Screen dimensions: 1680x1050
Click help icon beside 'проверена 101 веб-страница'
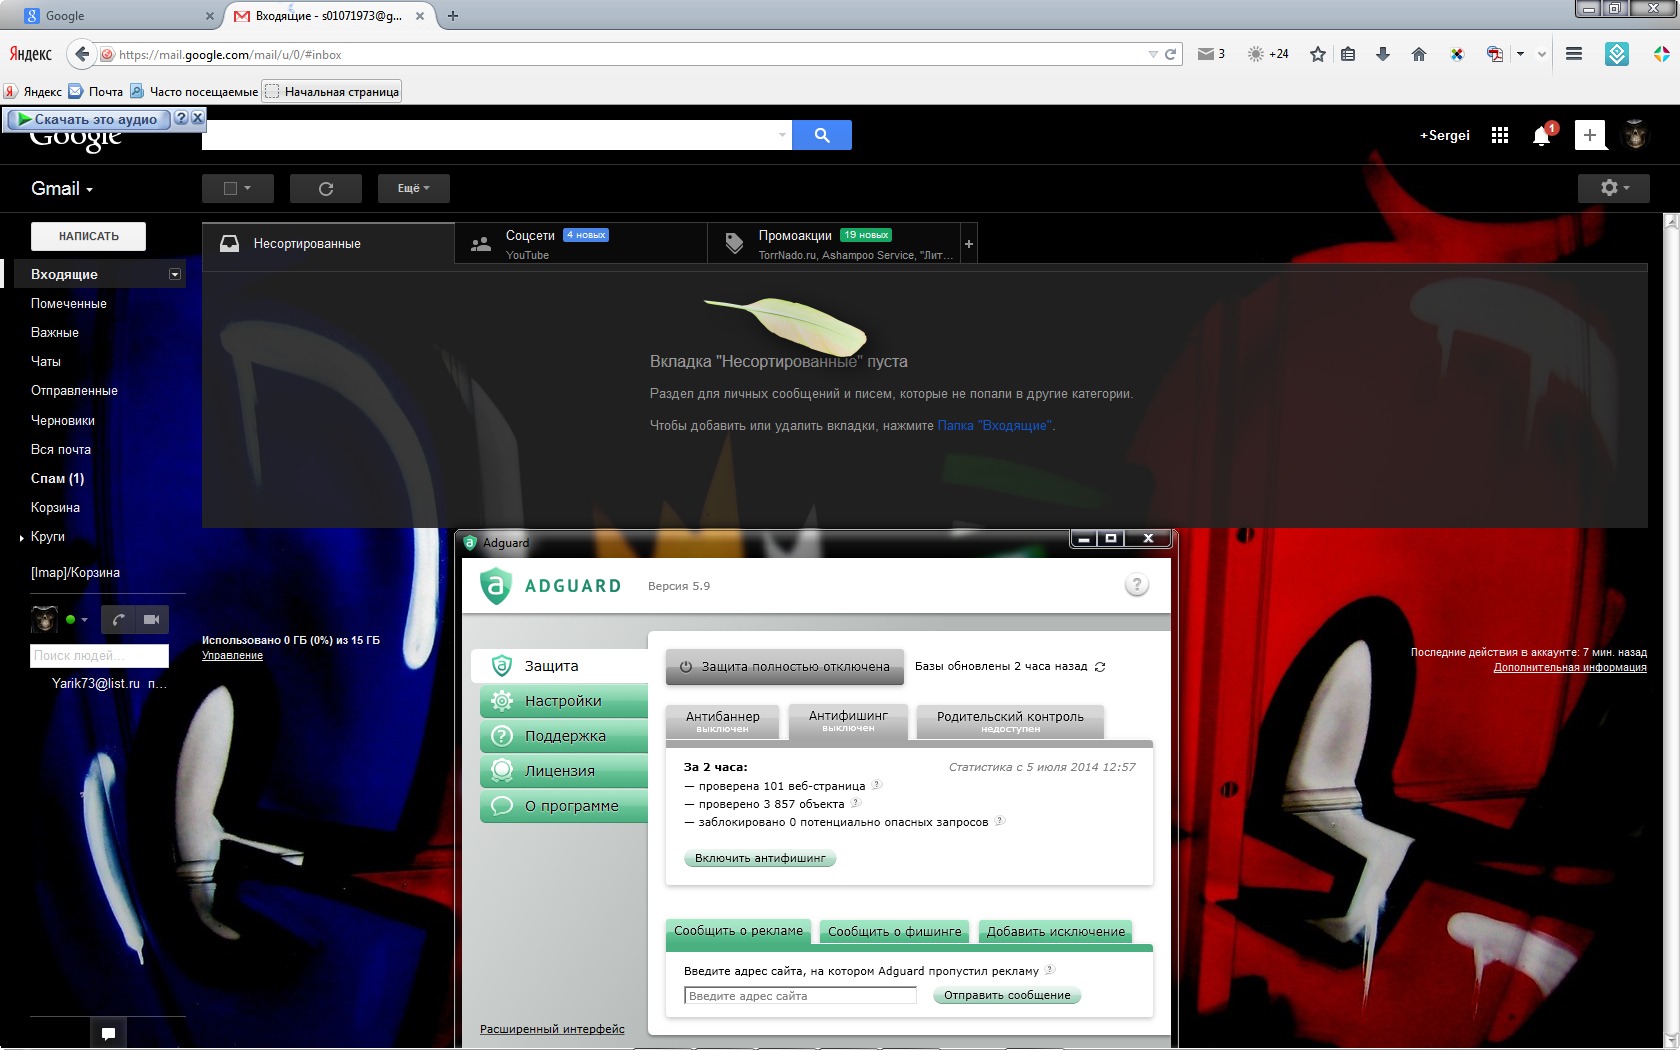coord(877,785)
